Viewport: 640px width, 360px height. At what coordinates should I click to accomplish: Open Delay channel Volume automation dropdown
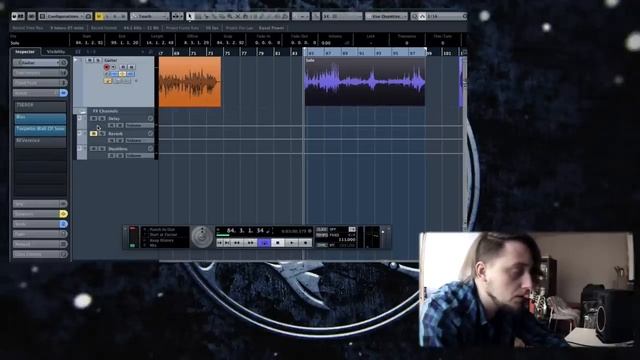point(140,125)
